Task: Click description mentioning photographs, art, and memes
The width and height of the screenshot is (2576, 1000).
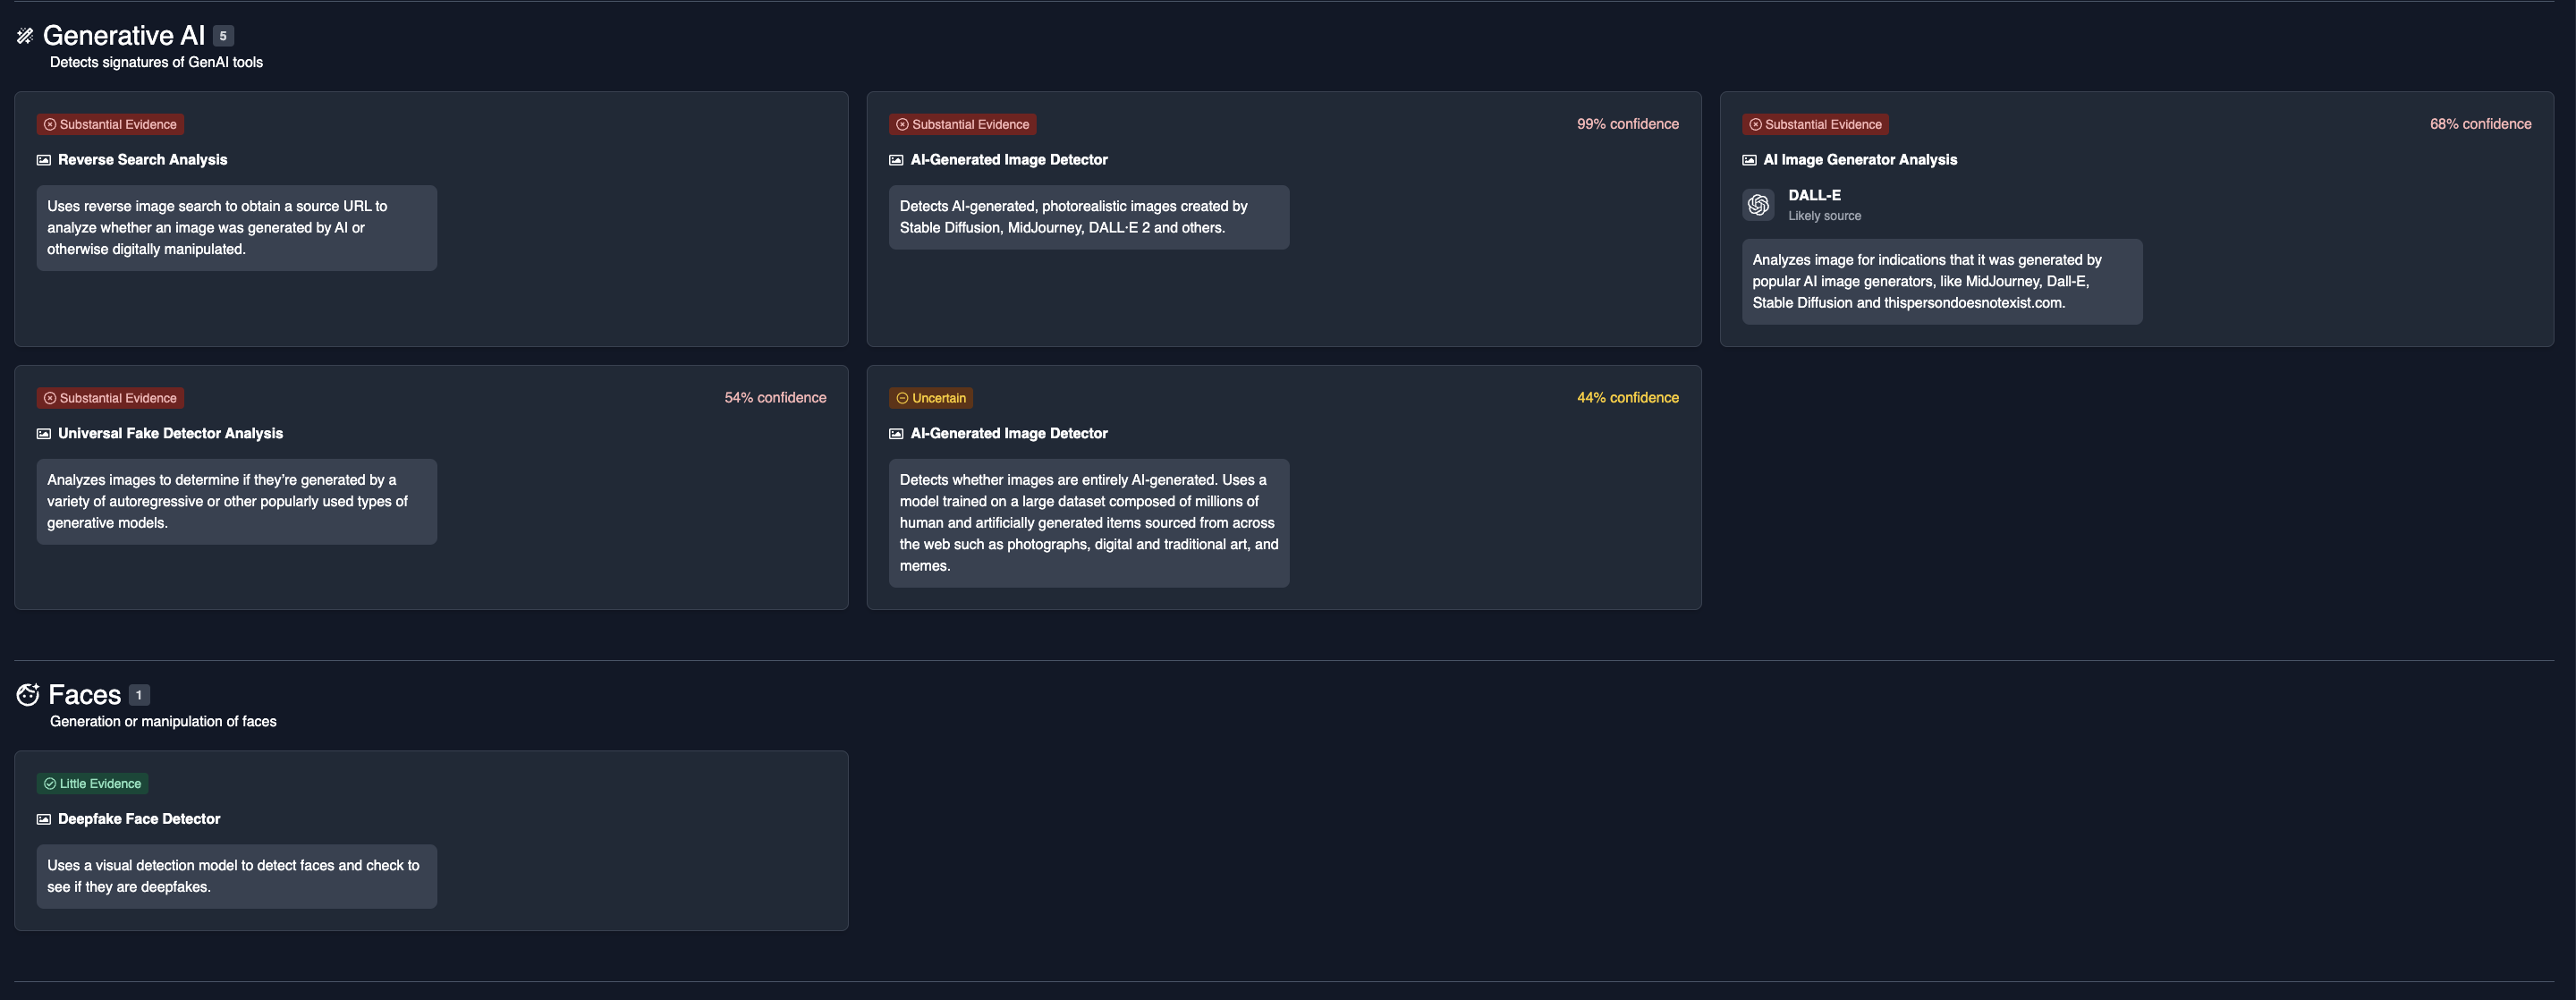Action: 1089,523
